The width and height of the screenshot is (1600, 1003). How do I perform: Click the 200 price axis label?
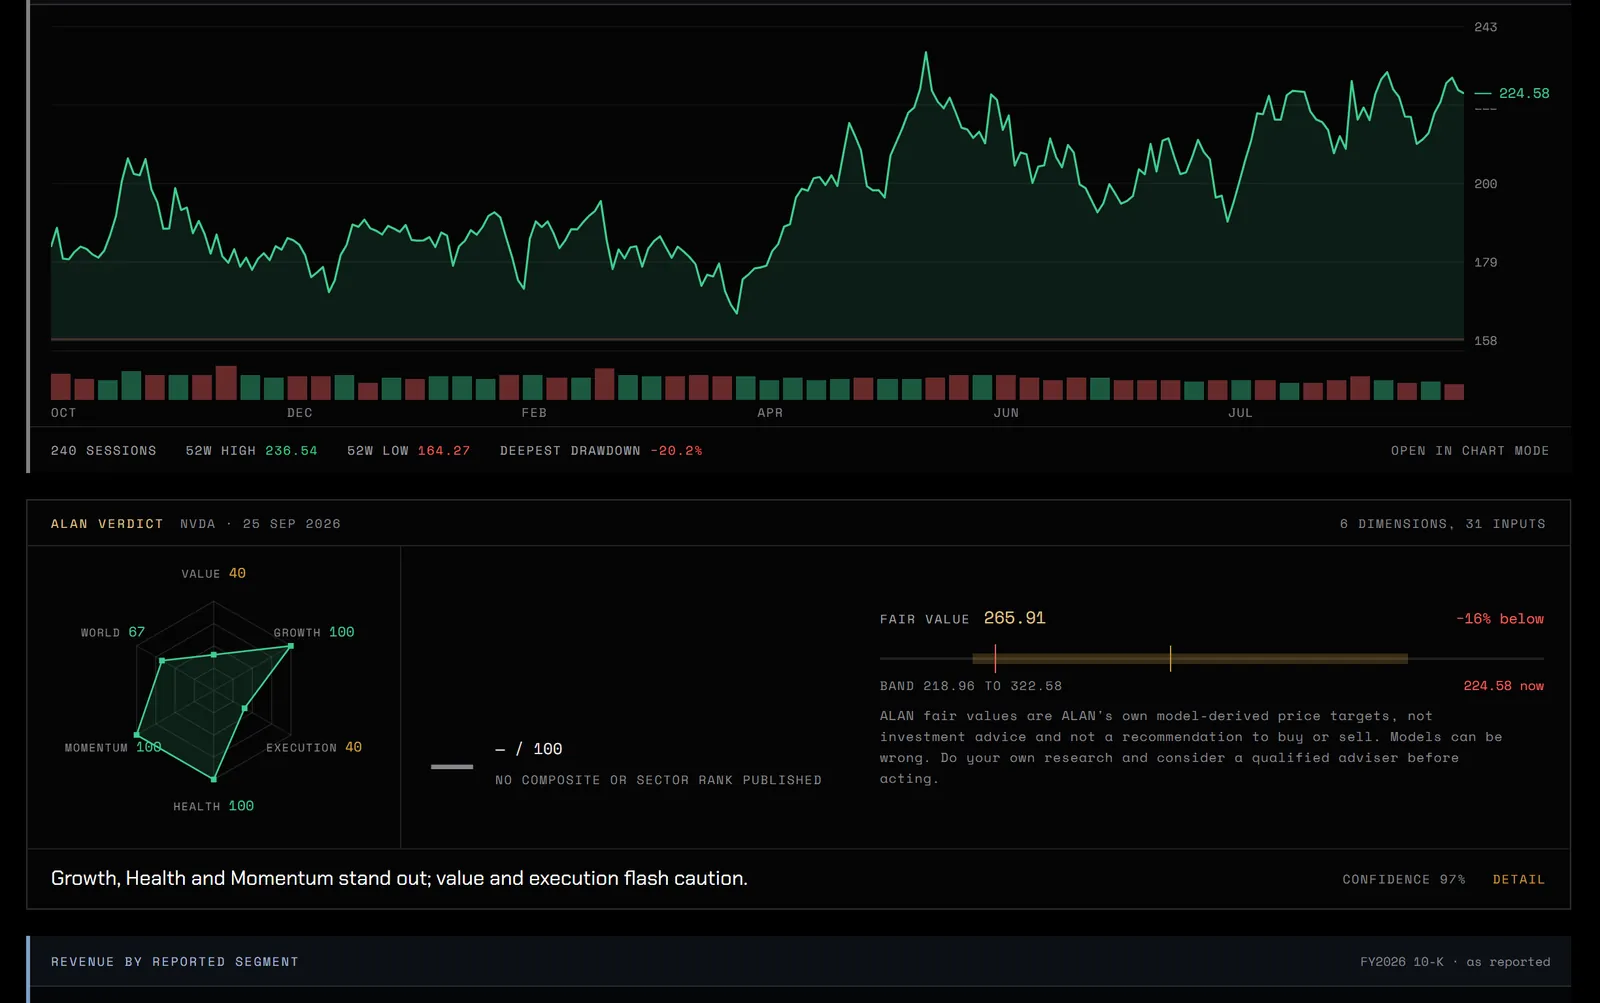tap(1486, 184)
